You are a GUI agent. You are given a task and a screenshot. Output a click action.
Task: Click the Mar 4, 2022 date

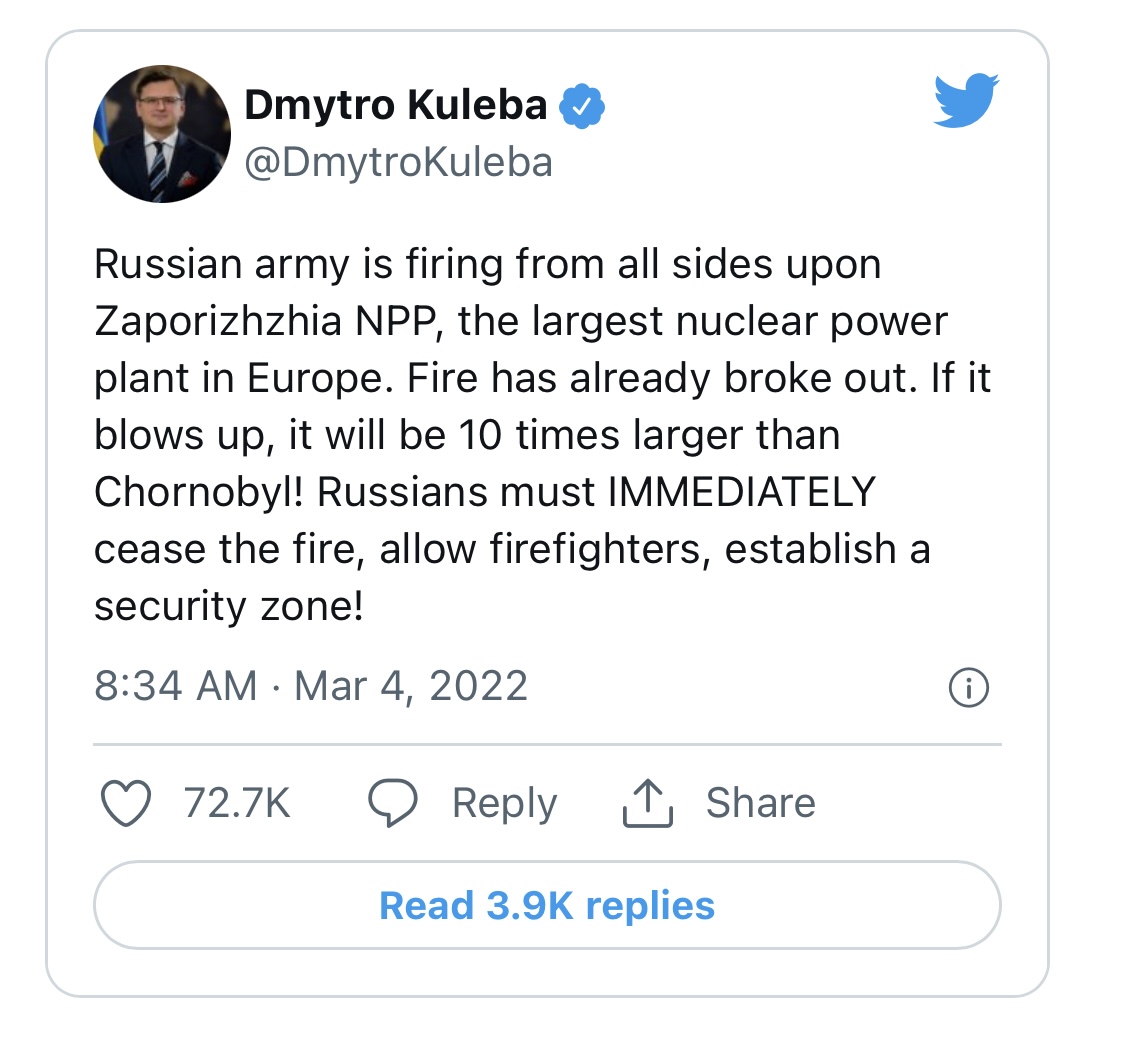[411, 687]
